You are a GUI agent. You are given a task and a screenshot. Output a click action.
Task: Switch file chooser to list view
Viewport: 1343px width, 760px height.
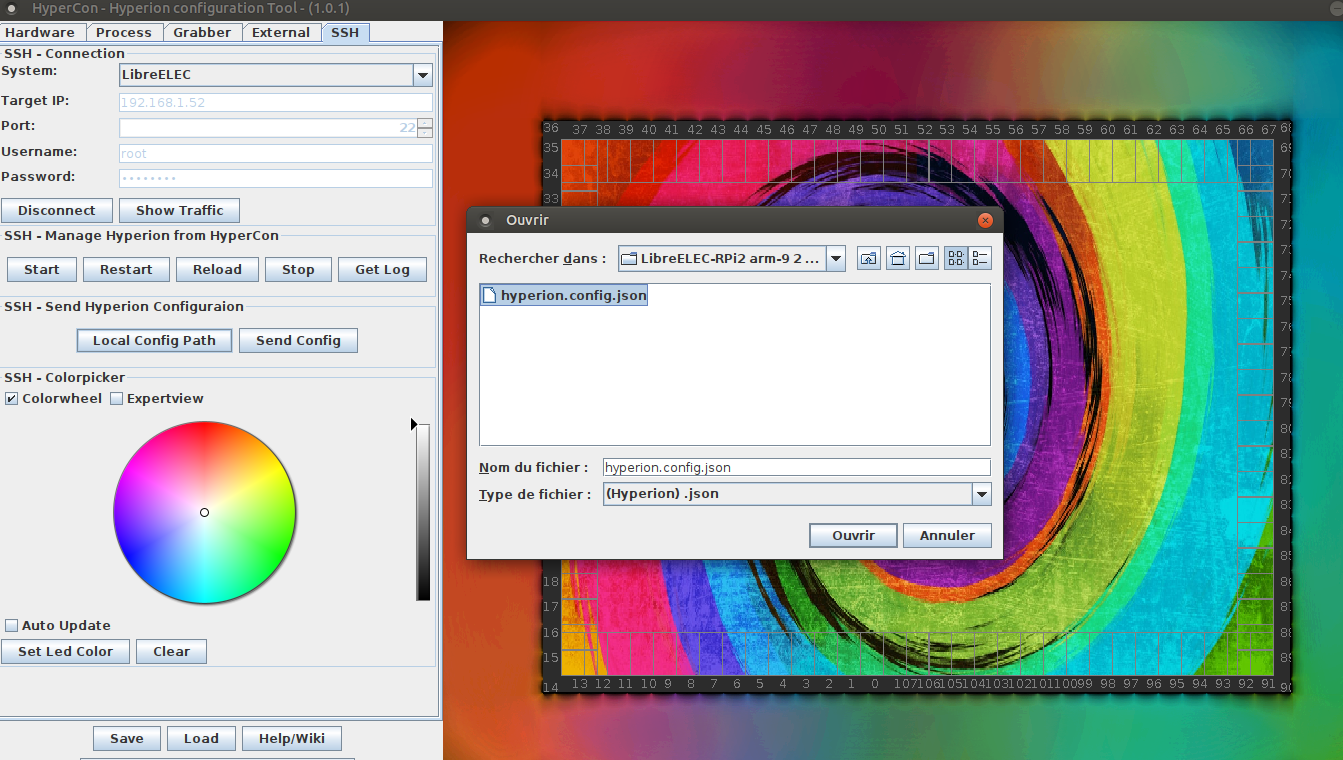(956, 258)
